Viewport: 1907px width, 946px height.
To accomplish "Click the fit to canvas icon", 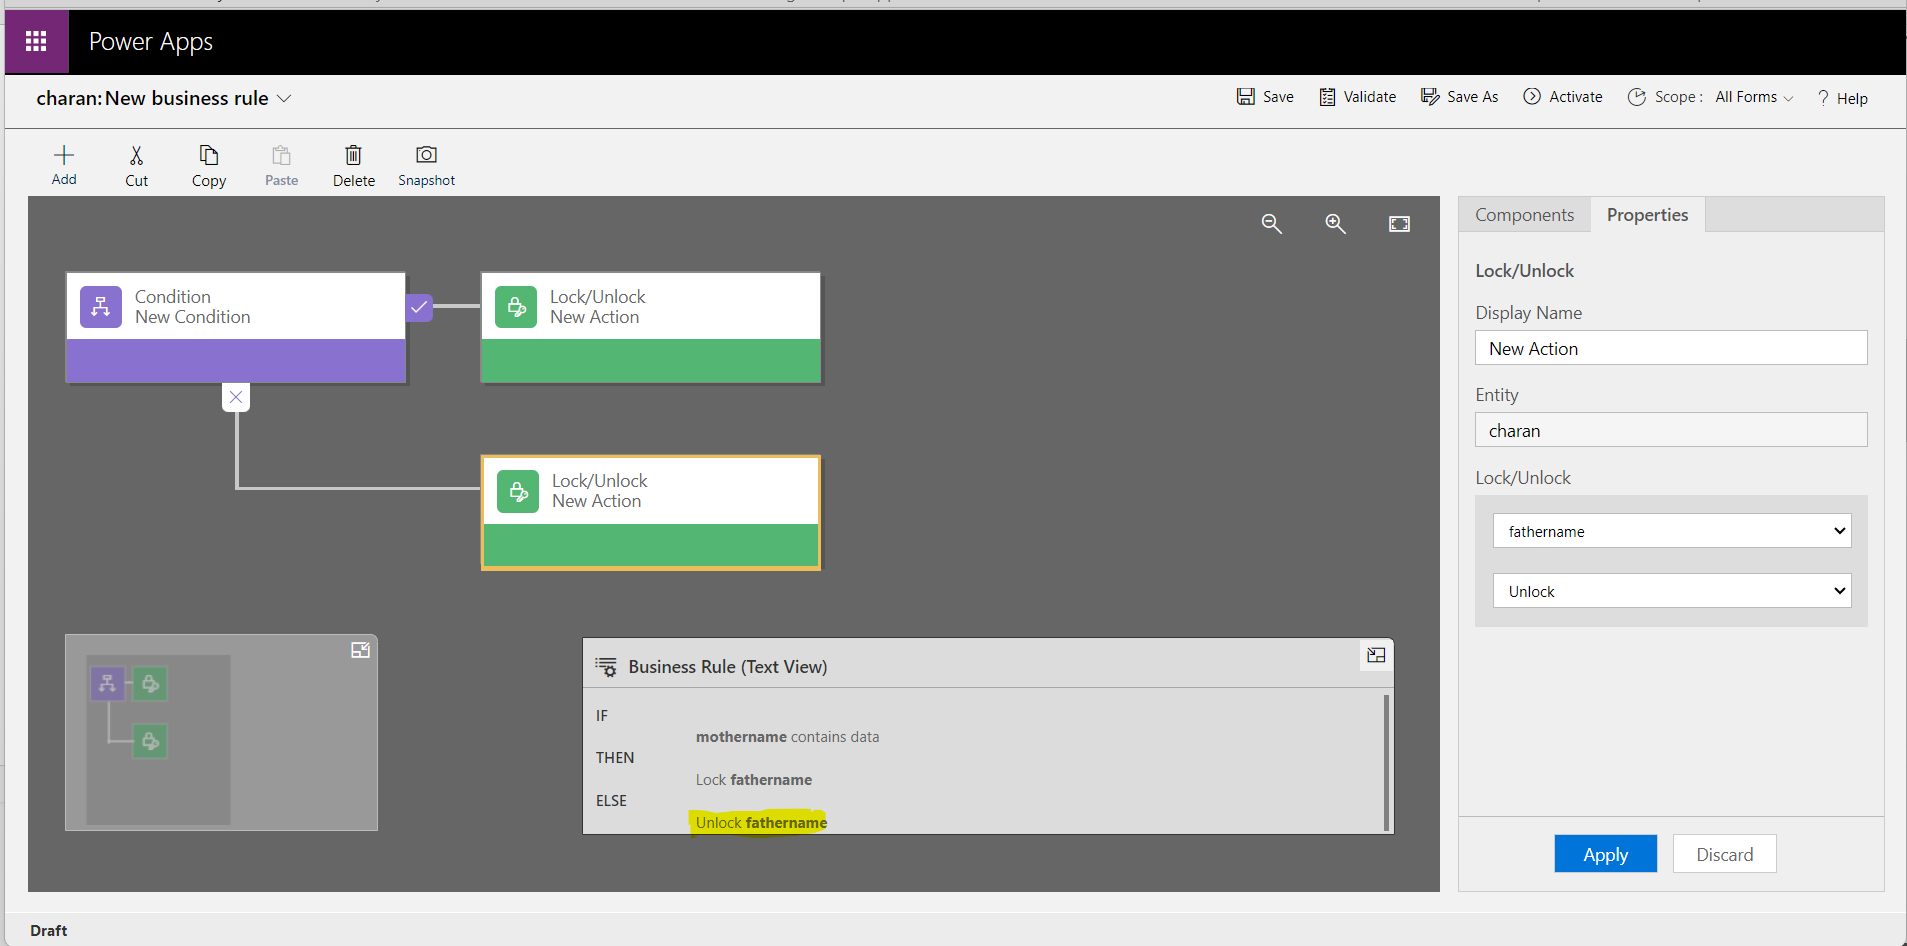I will point(1399,224).
